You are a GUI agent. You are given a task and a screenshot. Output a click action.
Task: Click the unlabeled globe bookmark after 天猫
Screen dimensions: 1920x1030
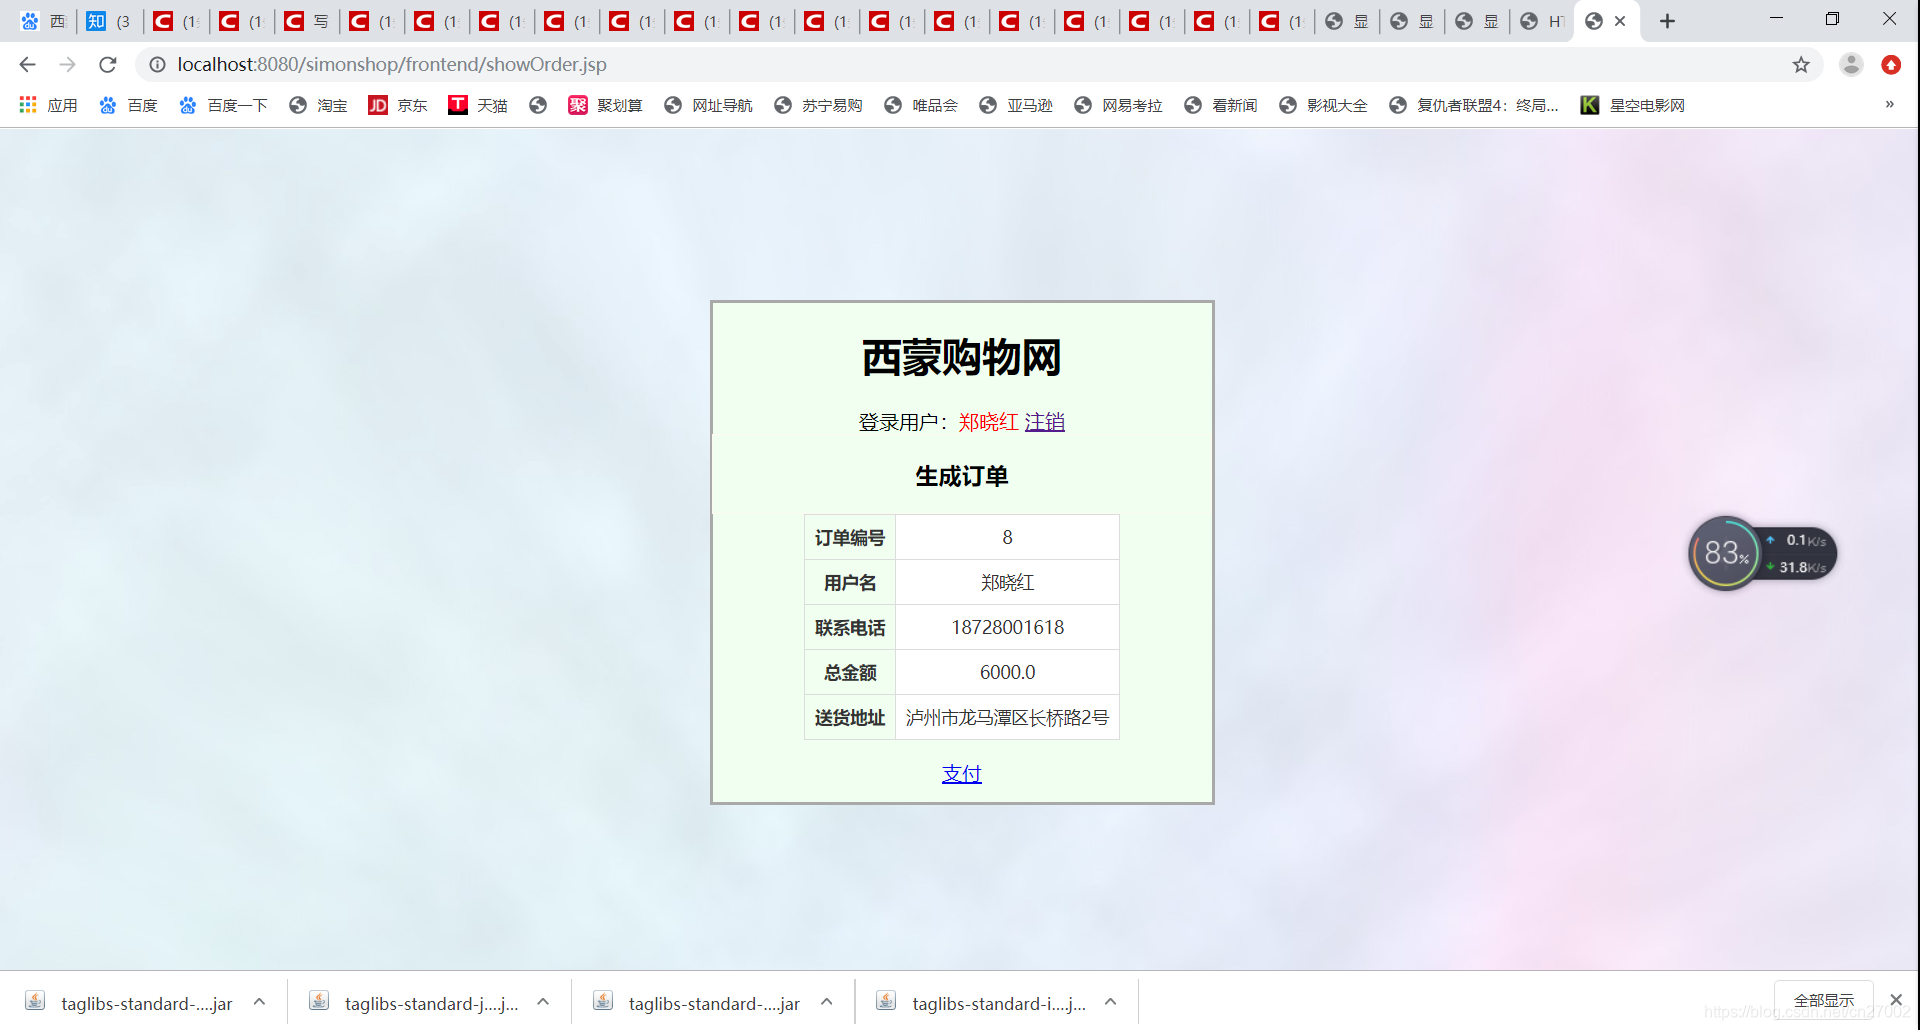538,105
